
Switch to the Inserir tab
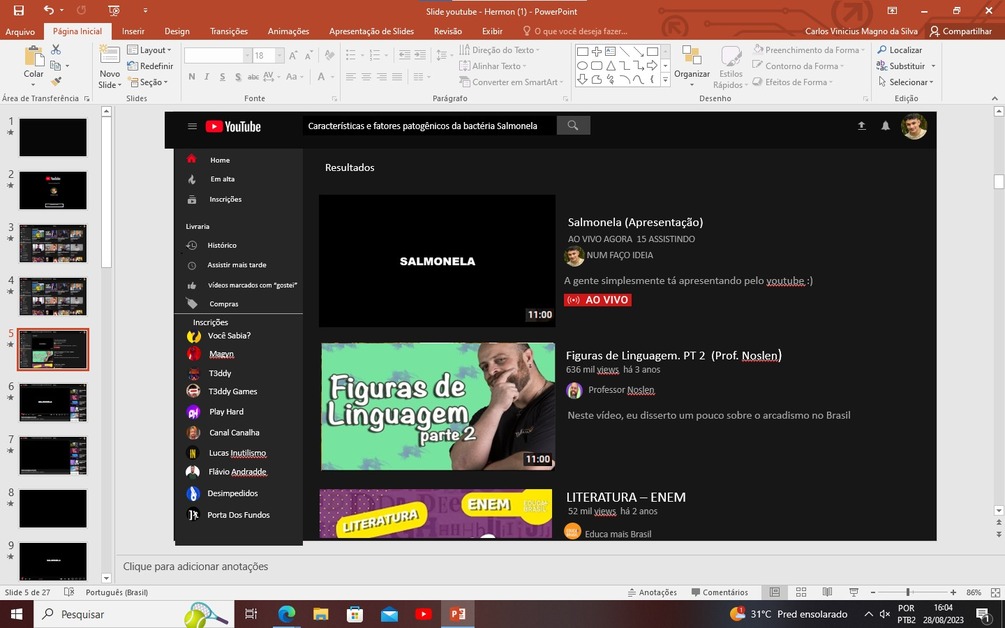click(x=133, y=31)
